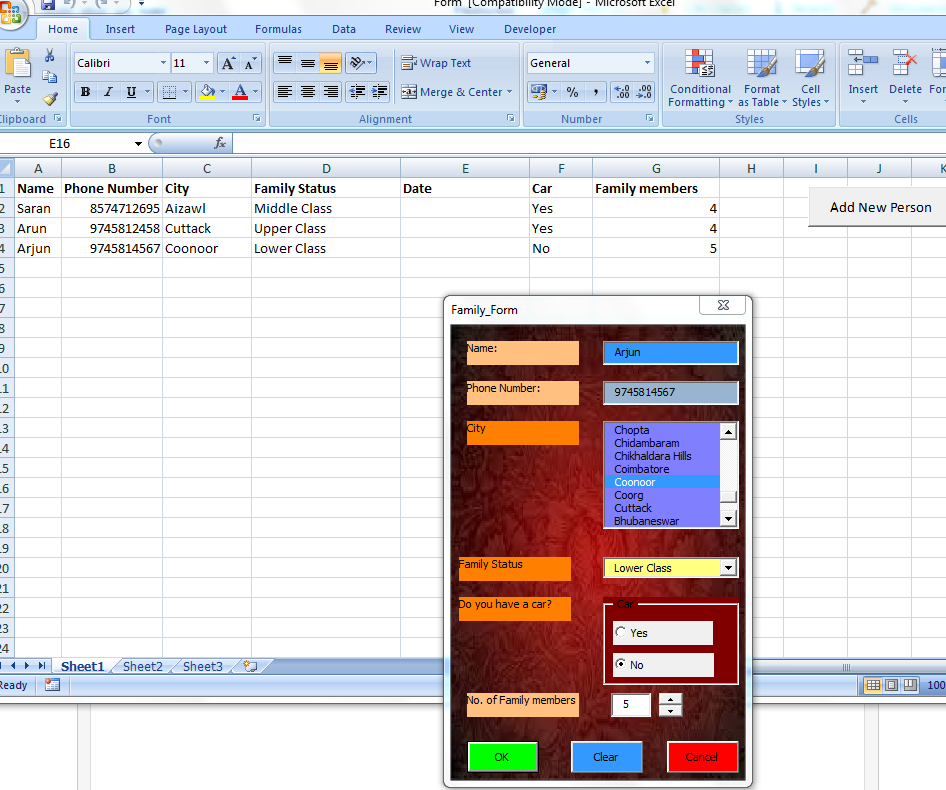Open the font name dropdown

pos(163,63)
